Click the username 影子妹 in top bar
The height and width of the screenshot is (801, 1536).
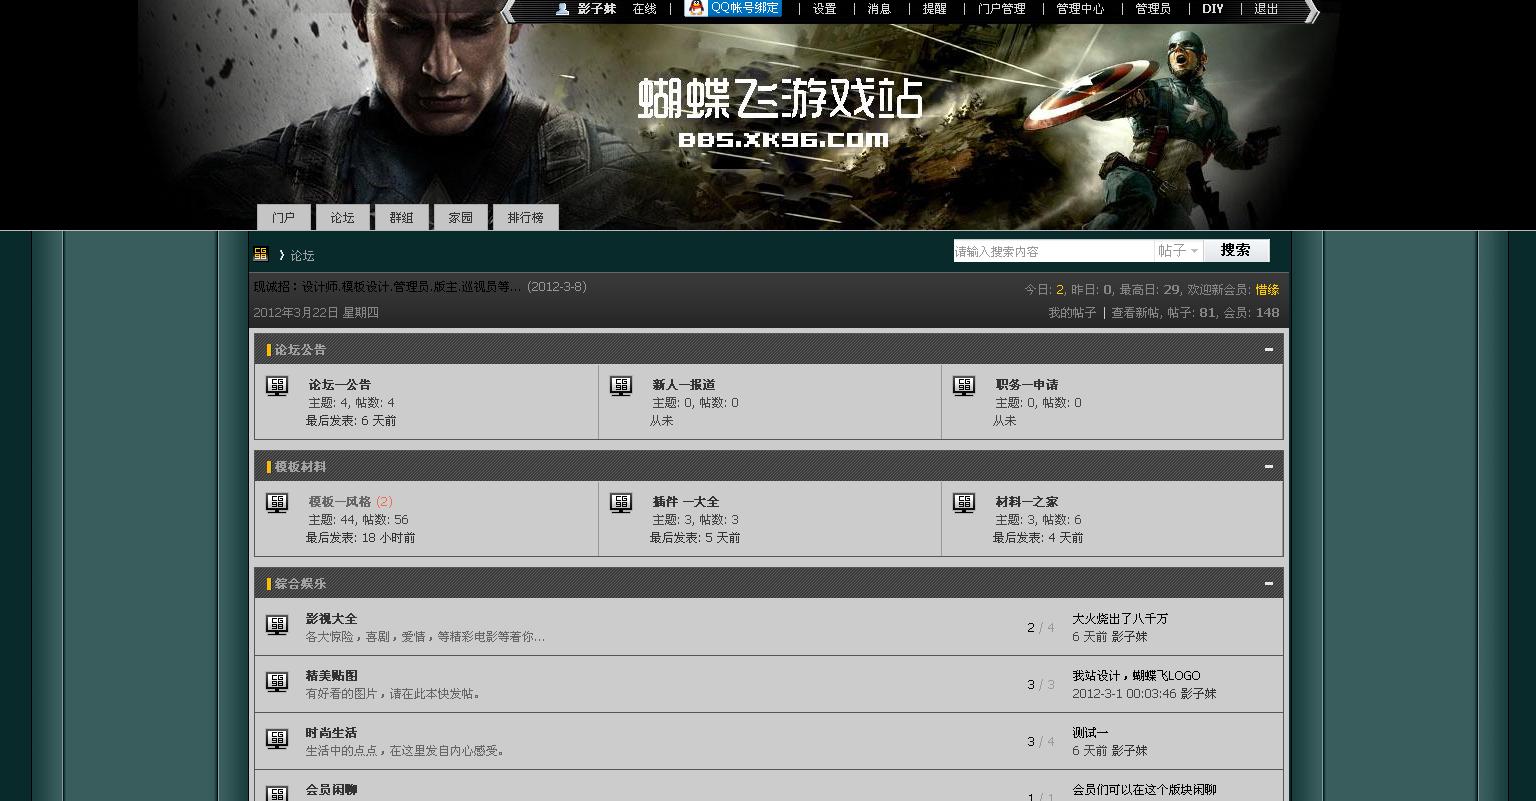[x=597, y=9]
